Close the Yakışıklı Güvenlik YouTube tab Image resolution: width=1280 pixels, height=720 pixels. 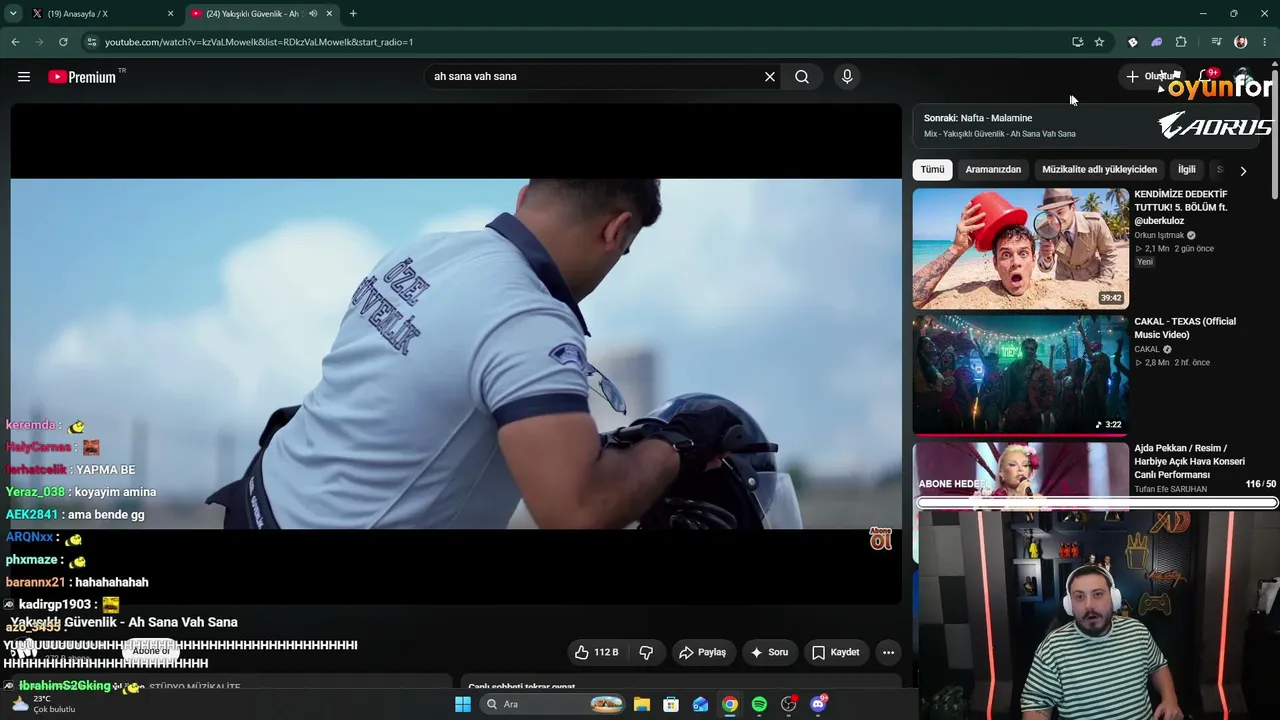[x=329, y=14]
